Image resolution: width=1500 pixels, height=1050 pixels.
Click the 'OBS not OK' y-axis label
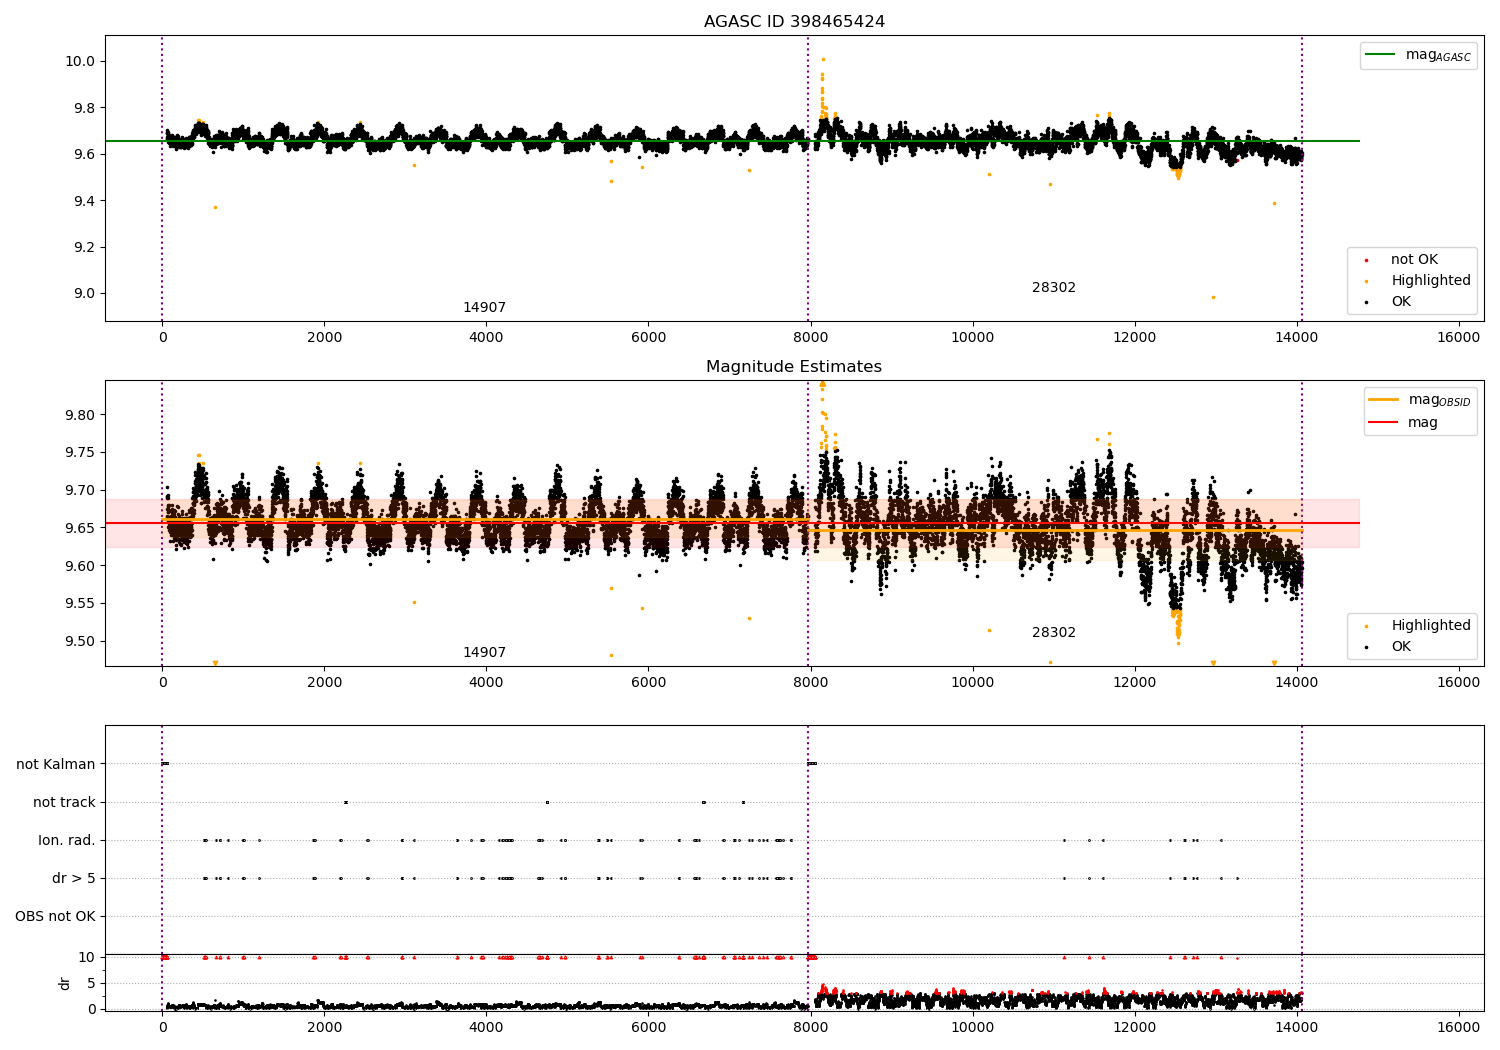[x=55, y=916]
